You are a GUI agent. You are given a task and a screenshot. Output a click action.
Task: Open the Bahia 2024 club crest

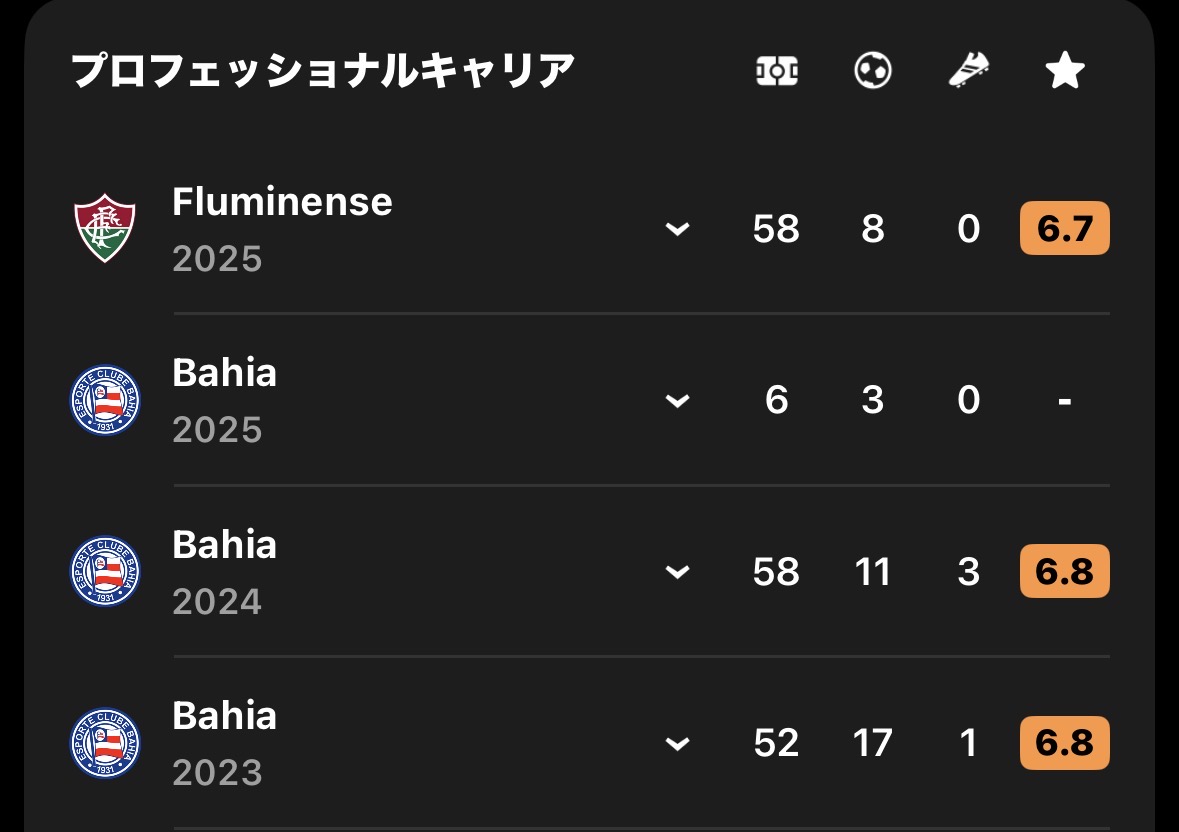[105, 571]
